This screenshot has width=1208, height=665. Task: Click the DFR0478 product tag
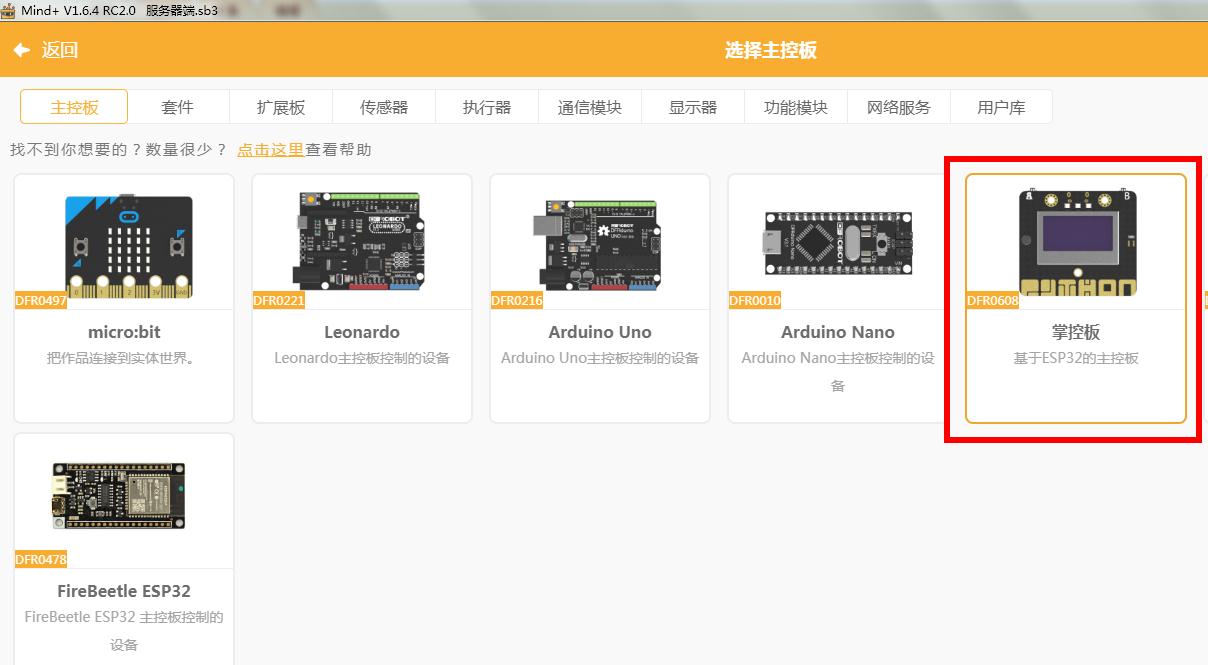click(41, 560)
